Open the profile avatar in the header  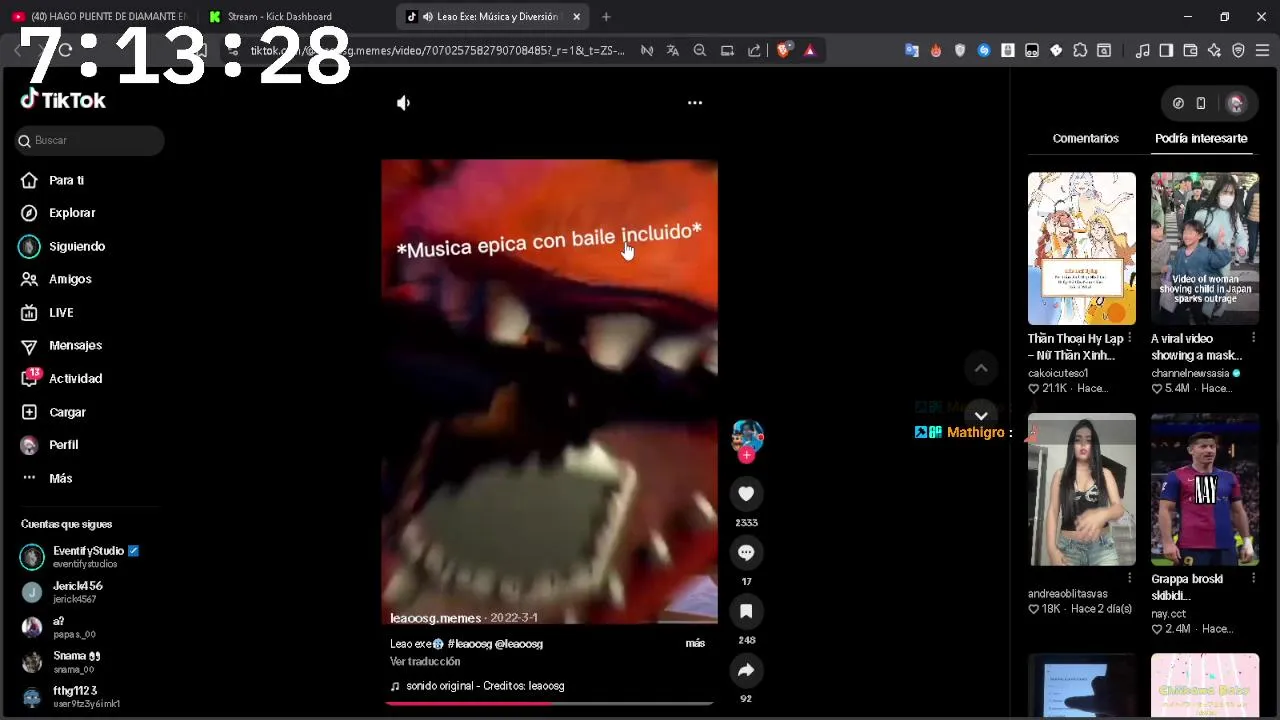1236,103
